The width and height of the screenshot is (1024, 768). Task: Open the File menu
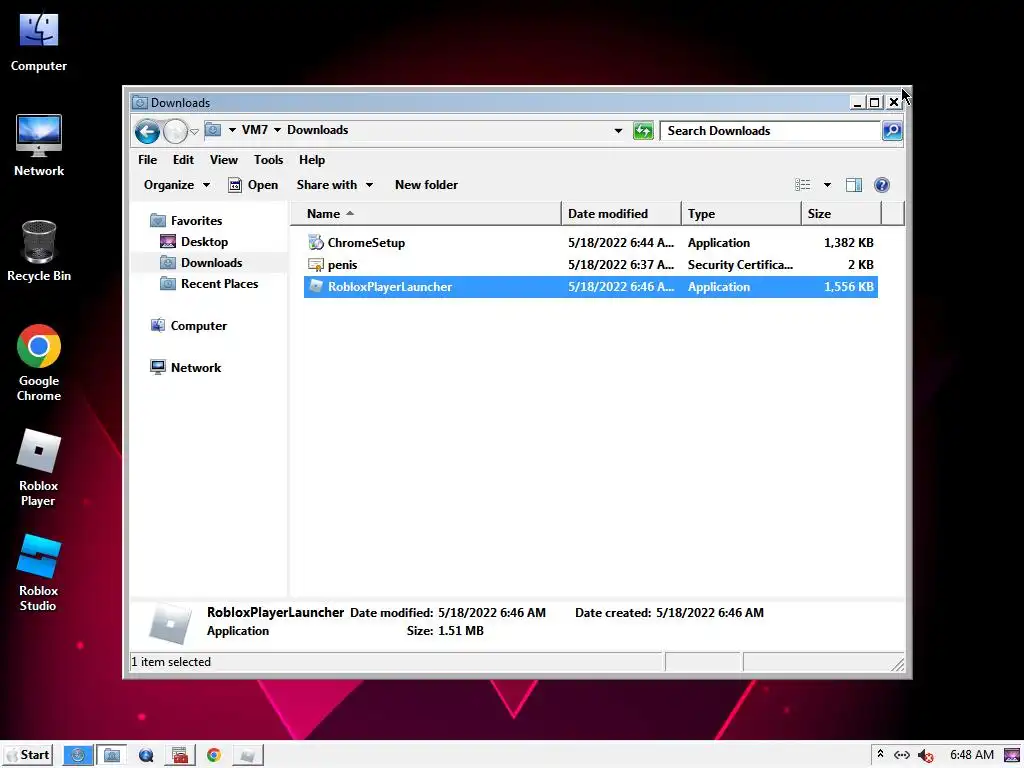tap(148, 160)
